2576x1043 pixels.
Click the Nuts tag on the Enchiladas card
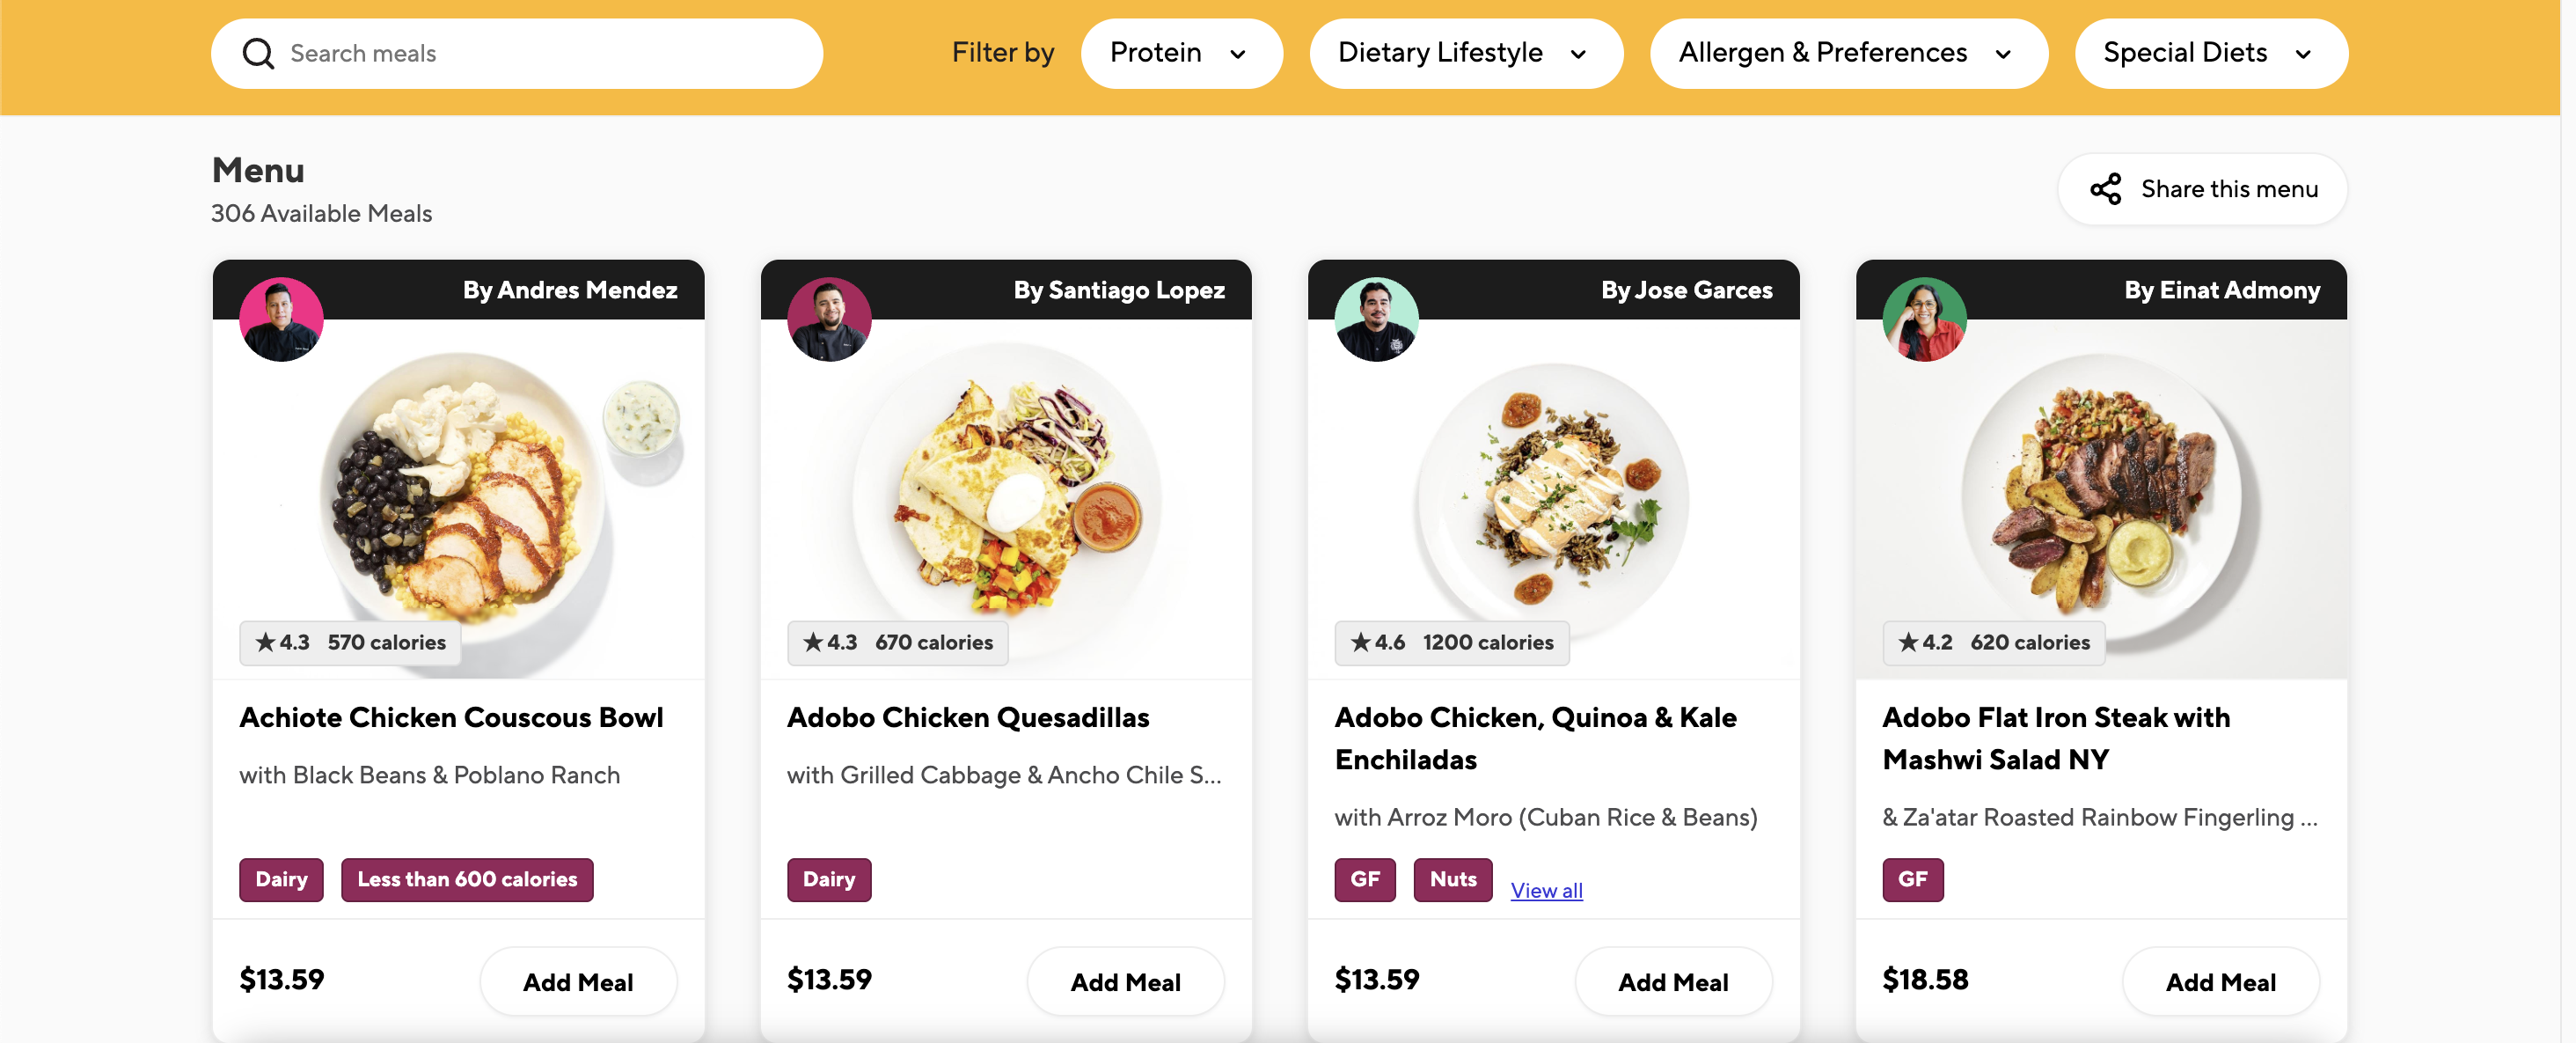pyautogui.click(x=1452, y=879)
